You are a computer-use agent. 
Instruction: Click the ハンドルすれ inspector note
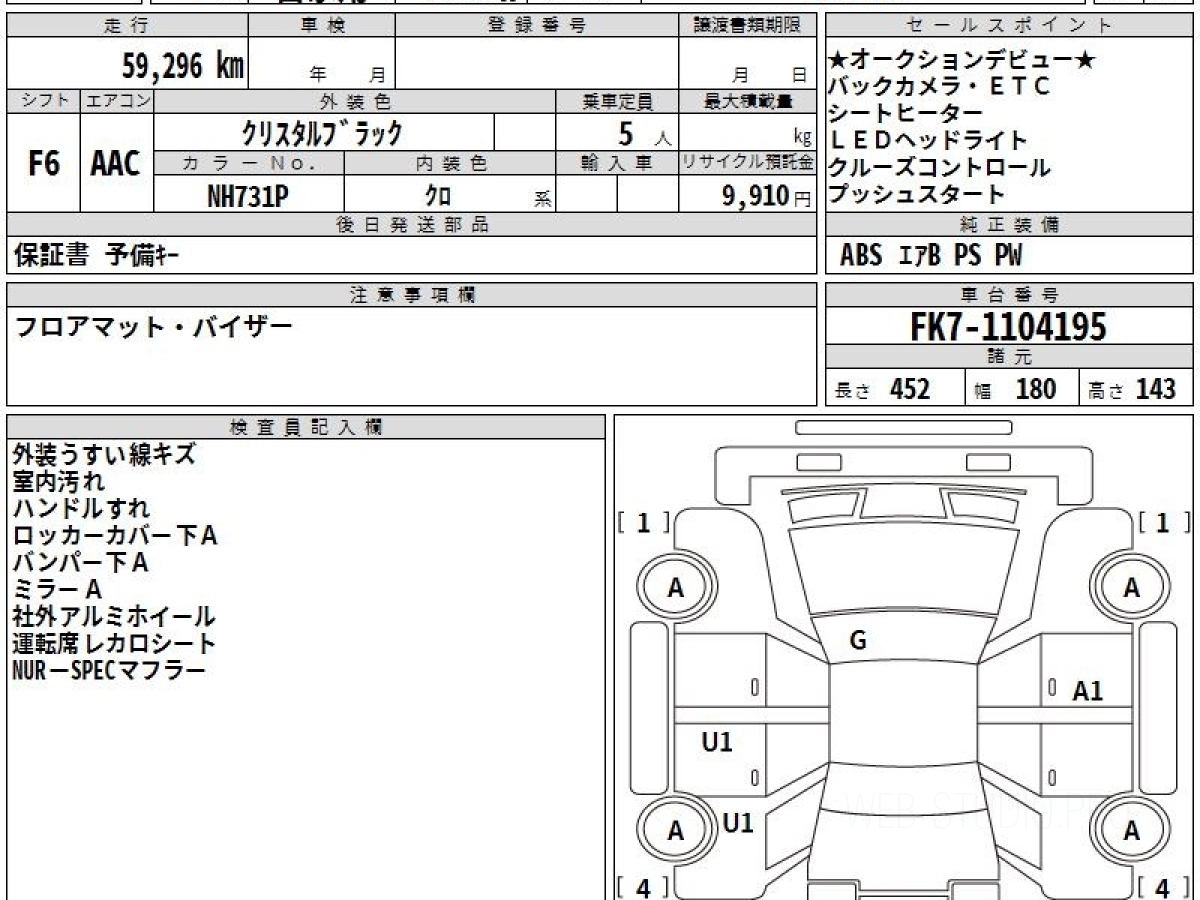81,509
